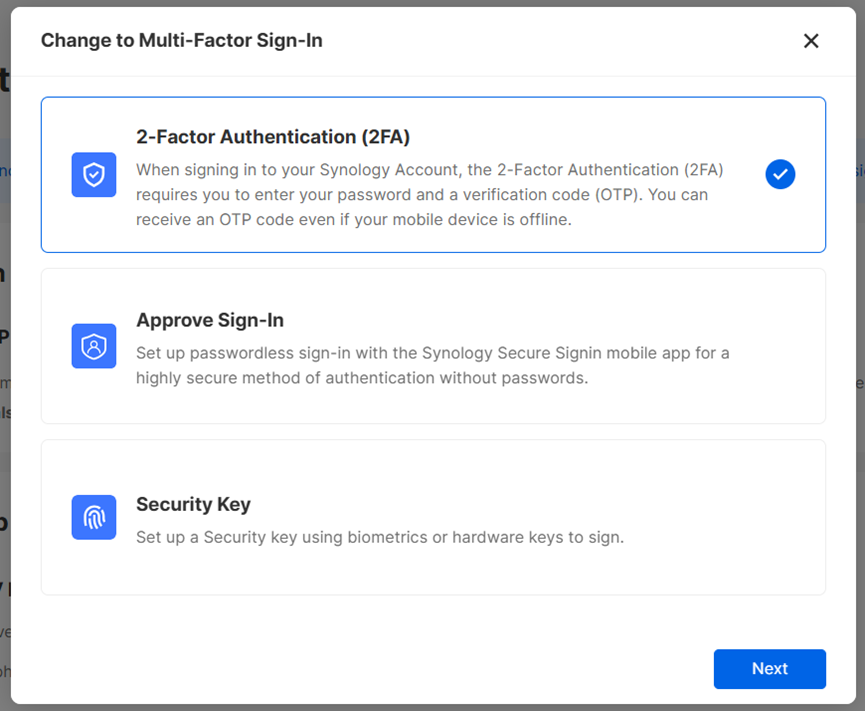Screen dimensions: 865x711
Task: Click the Security Key fingerprint icon
Action: [x=94, y=517]
